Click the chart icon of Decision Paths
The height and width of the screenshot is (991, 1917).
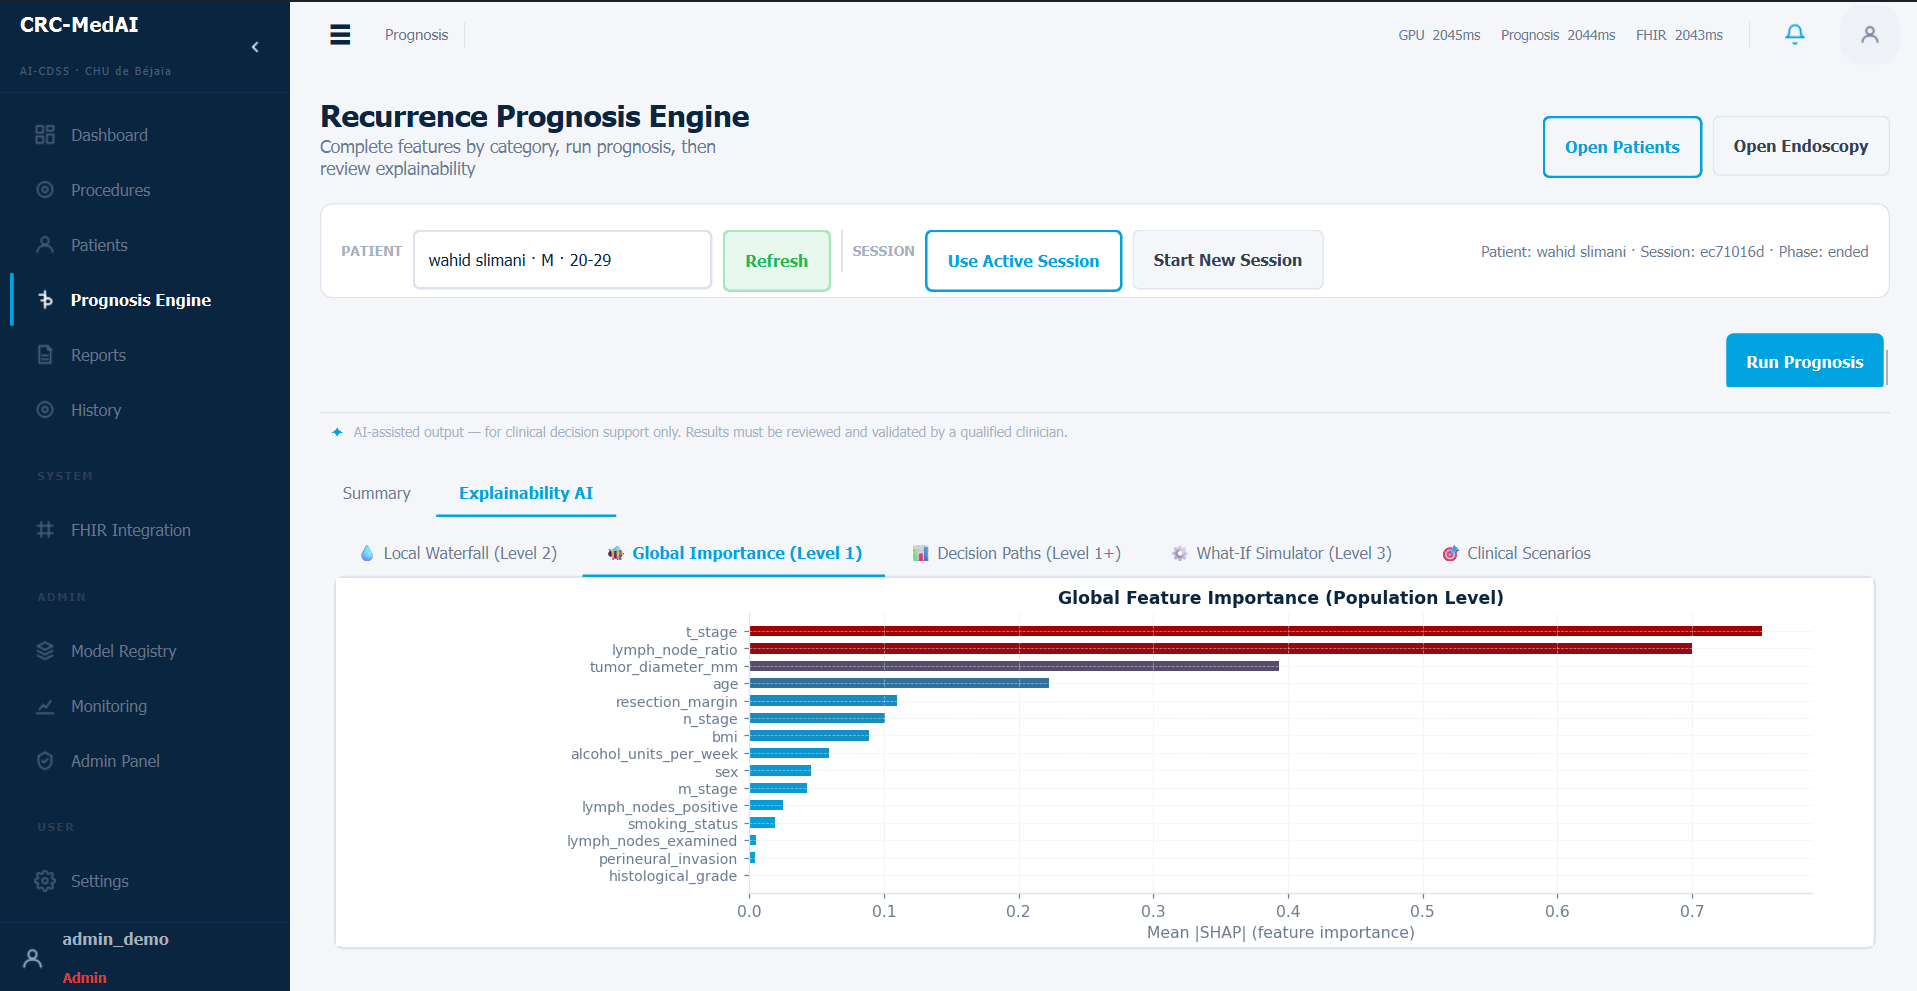(921, 553)
